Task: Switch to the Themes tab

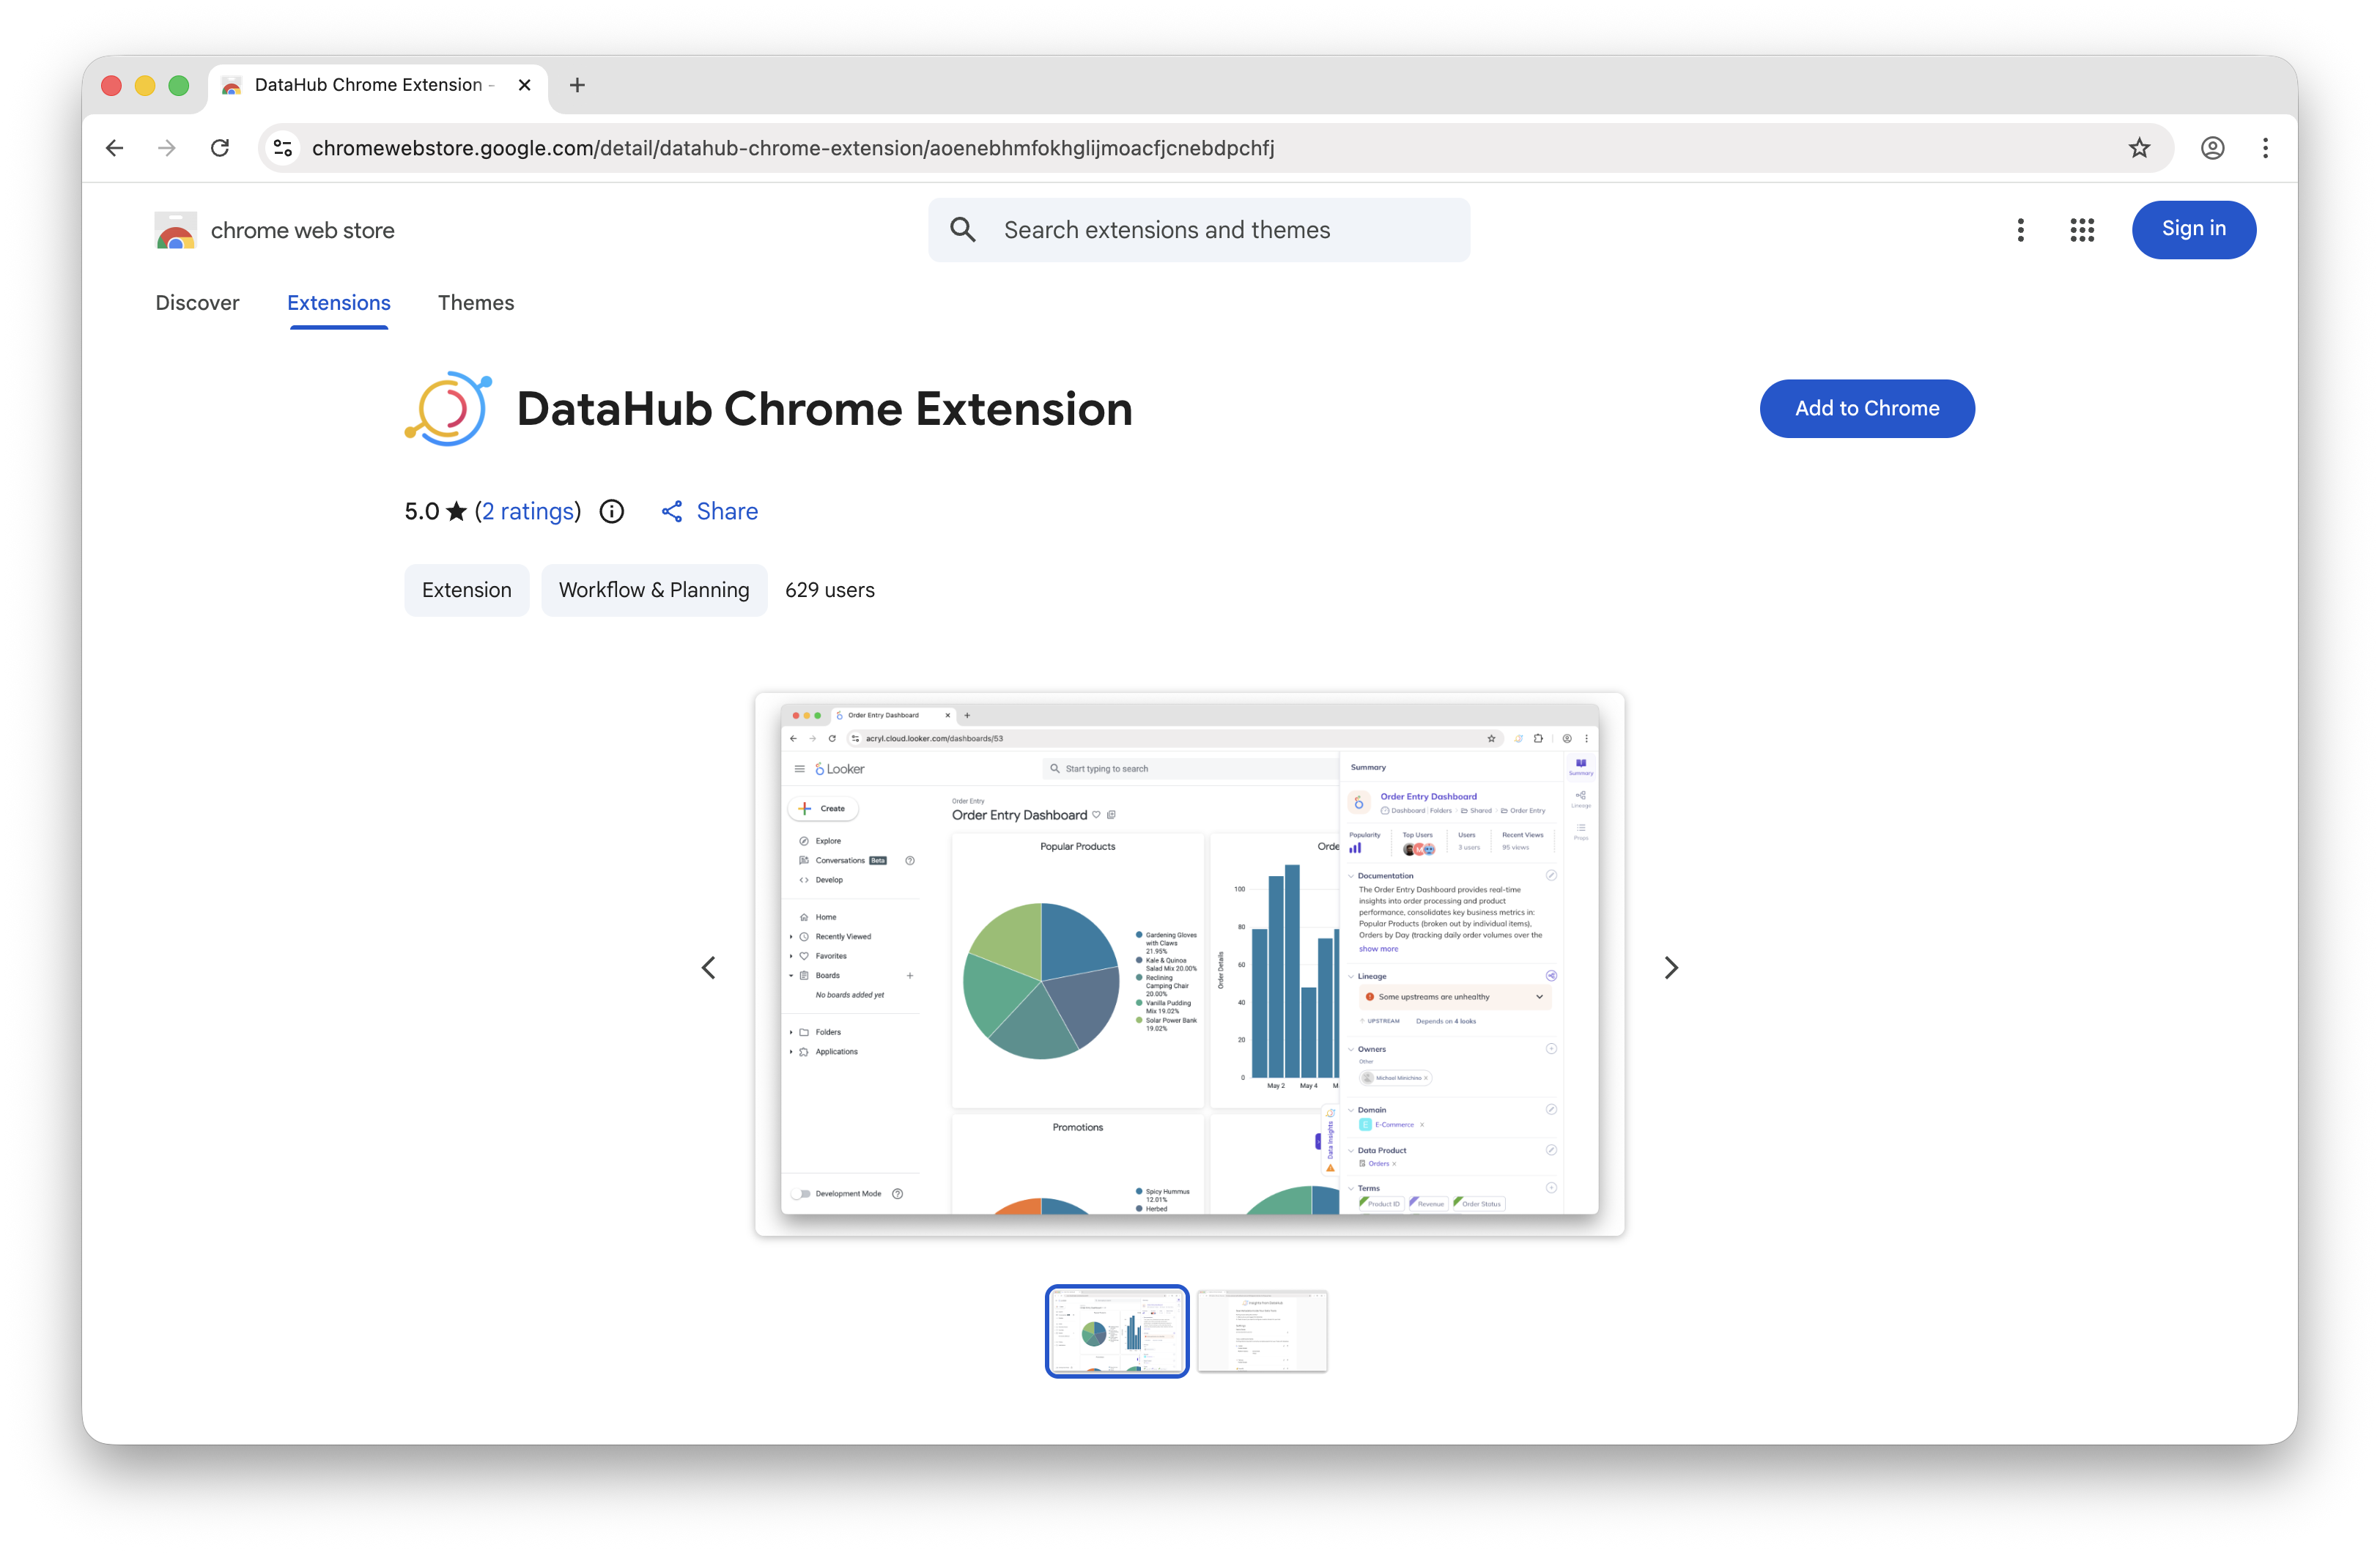Action: pyautogui.click(x=476, y=303)
